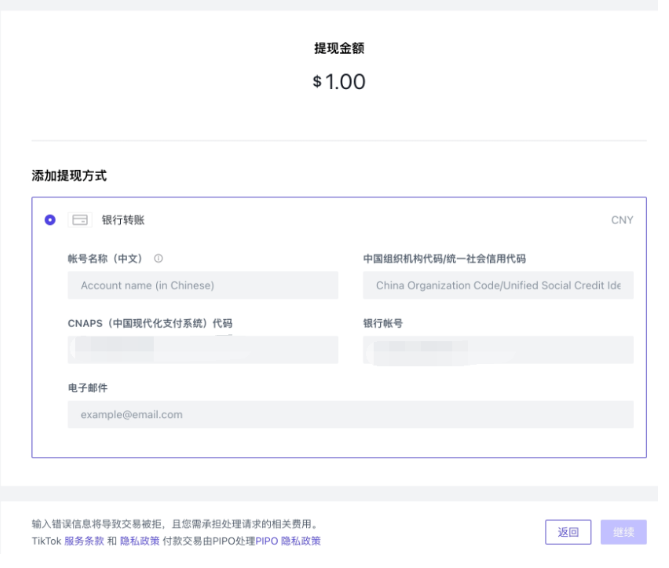Open the TikTok 服务条款 link
Viewport: 669px width, 568px height.
pos(83,541)
